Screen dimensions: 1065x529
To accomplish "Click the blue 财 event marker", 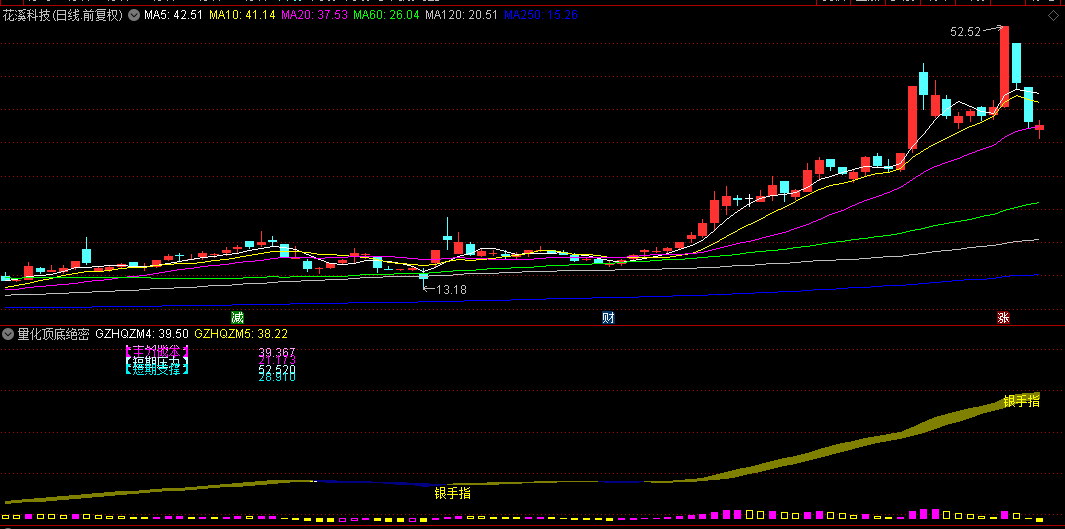I will [608, 318].
